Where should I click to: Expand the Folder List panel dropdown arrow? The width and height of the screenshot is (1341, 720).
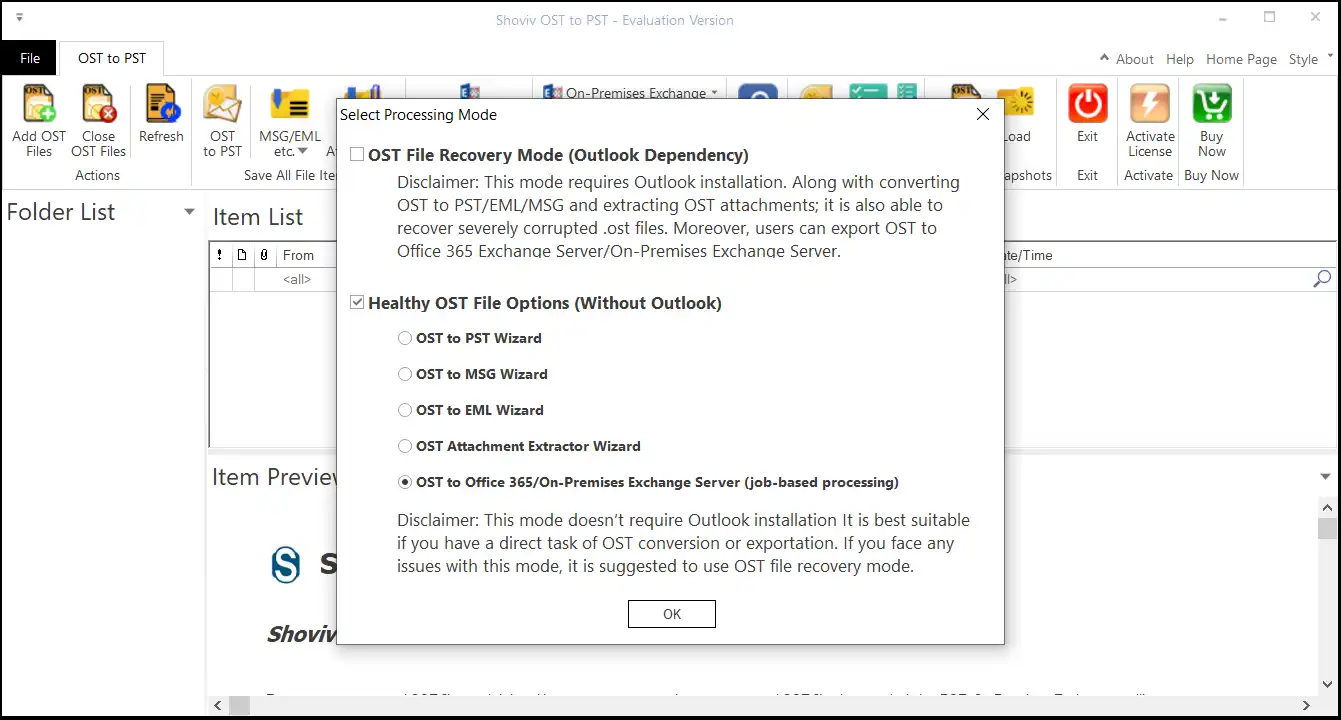click(x=189, y=212)
